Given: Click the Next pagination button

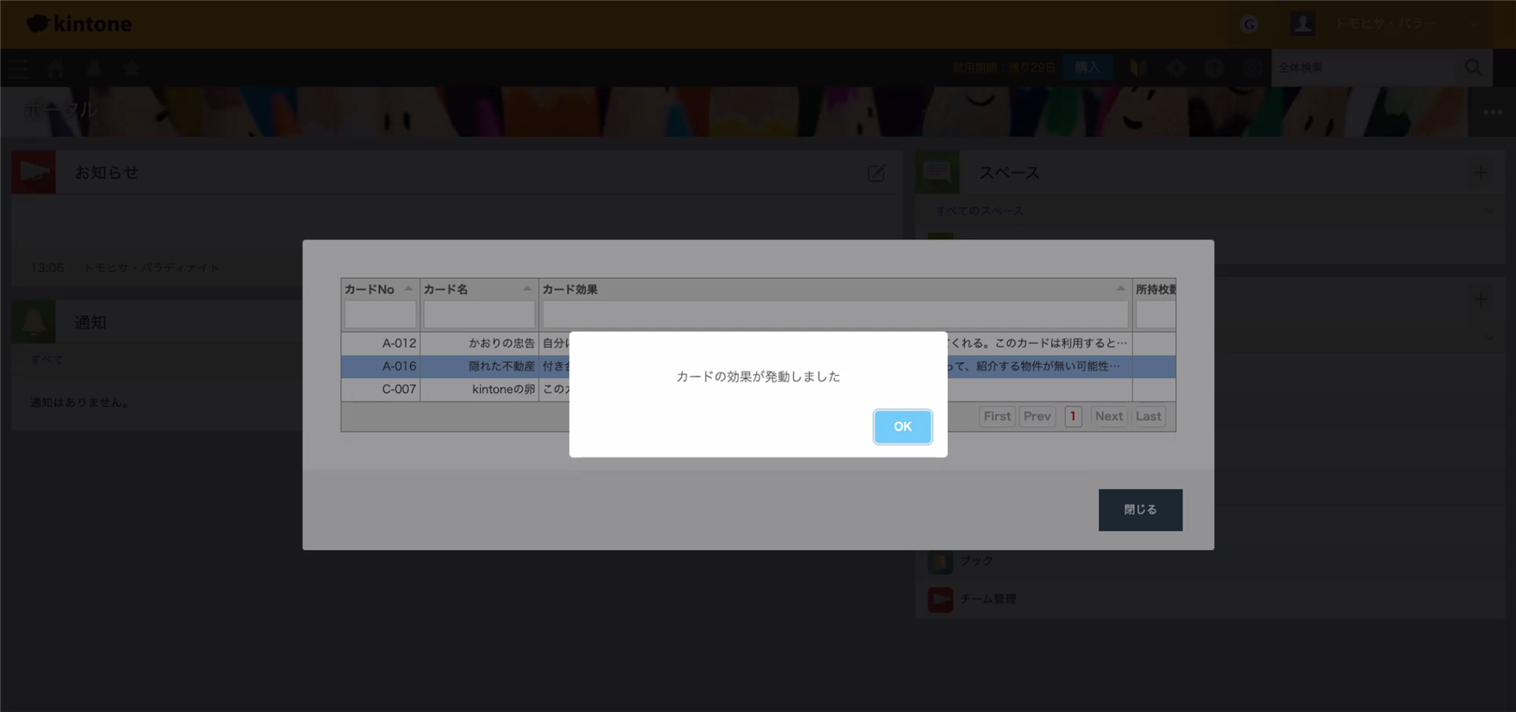Looking at the screenshot, I should (x=1109, y=416).
